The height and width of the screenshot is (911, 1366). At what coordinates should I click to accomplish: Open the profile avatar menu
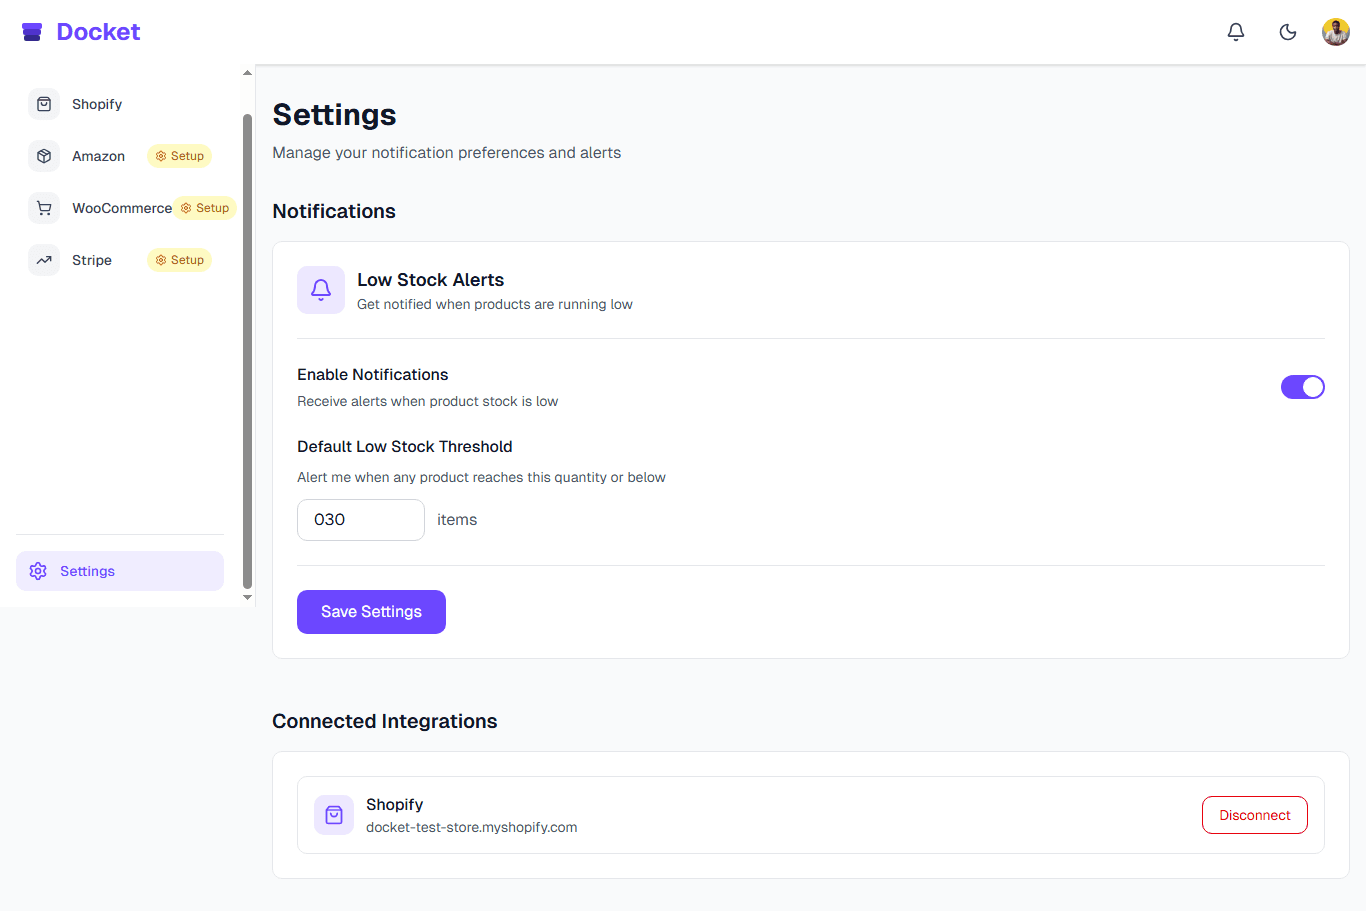[x=1336, y=31]
